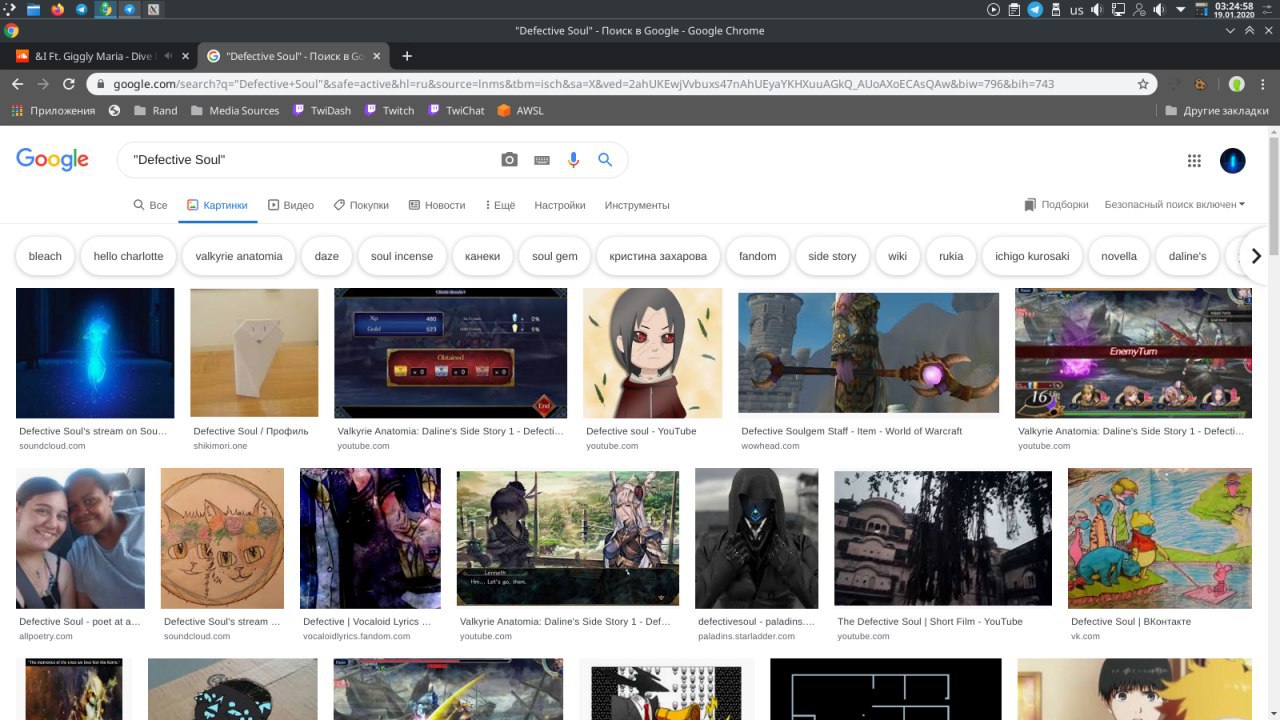Open Инструменты search tools
1280x720 pixels.
pyautogui.click(x=637, y=205)
